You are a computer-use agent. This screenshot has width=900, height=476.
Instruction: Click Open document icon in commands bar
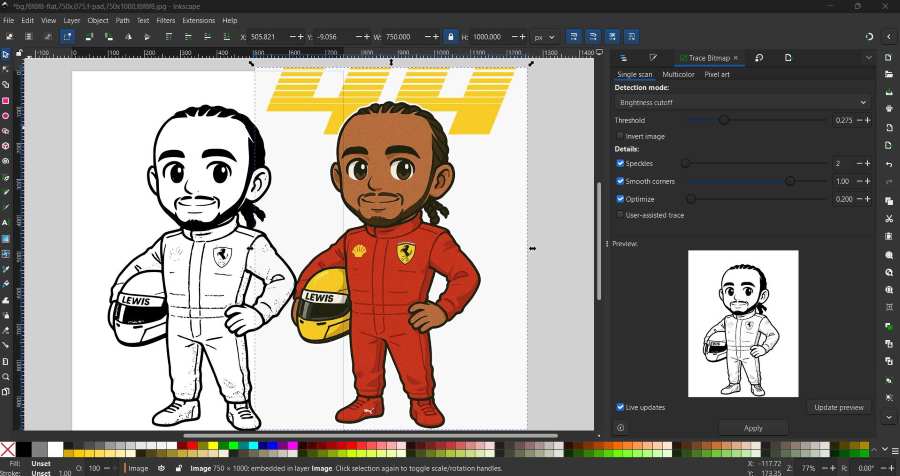point(889,74)
